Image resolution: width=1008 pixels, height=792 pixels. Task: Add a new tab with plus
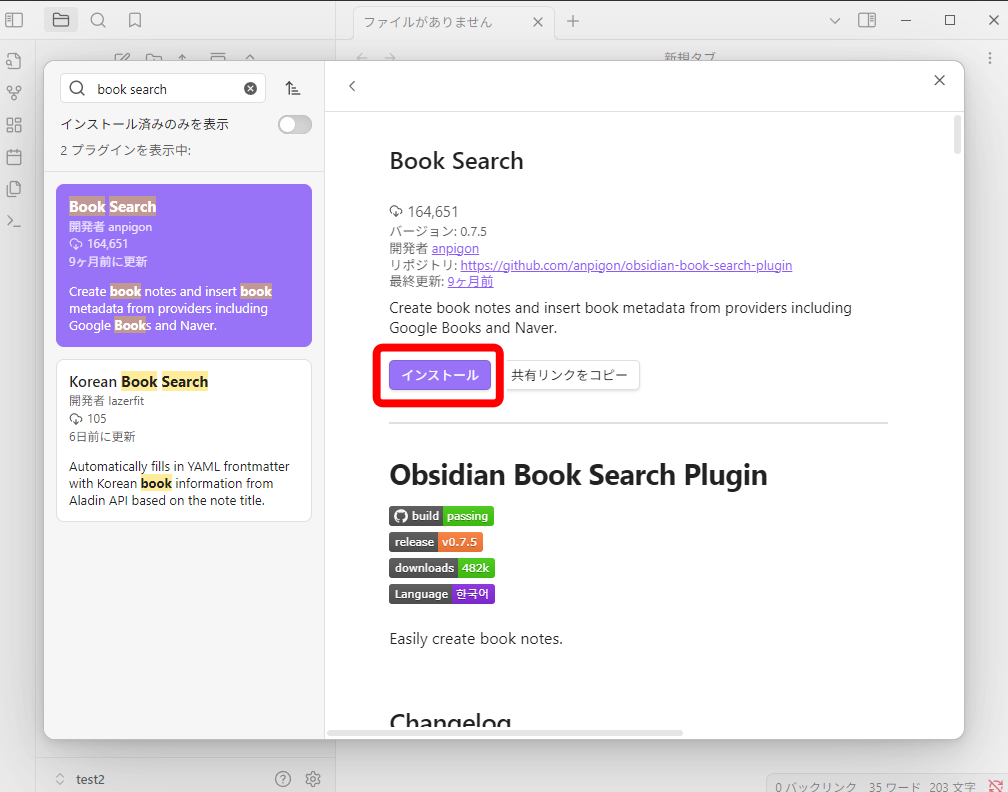(573, 21)
